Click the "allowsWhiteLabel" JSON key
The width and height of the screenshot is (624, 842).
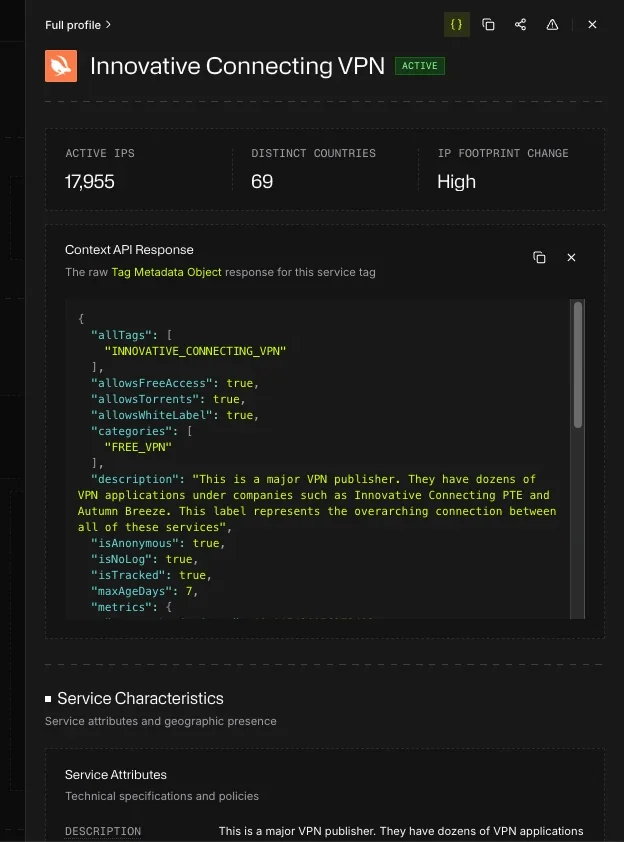[152, 415]
